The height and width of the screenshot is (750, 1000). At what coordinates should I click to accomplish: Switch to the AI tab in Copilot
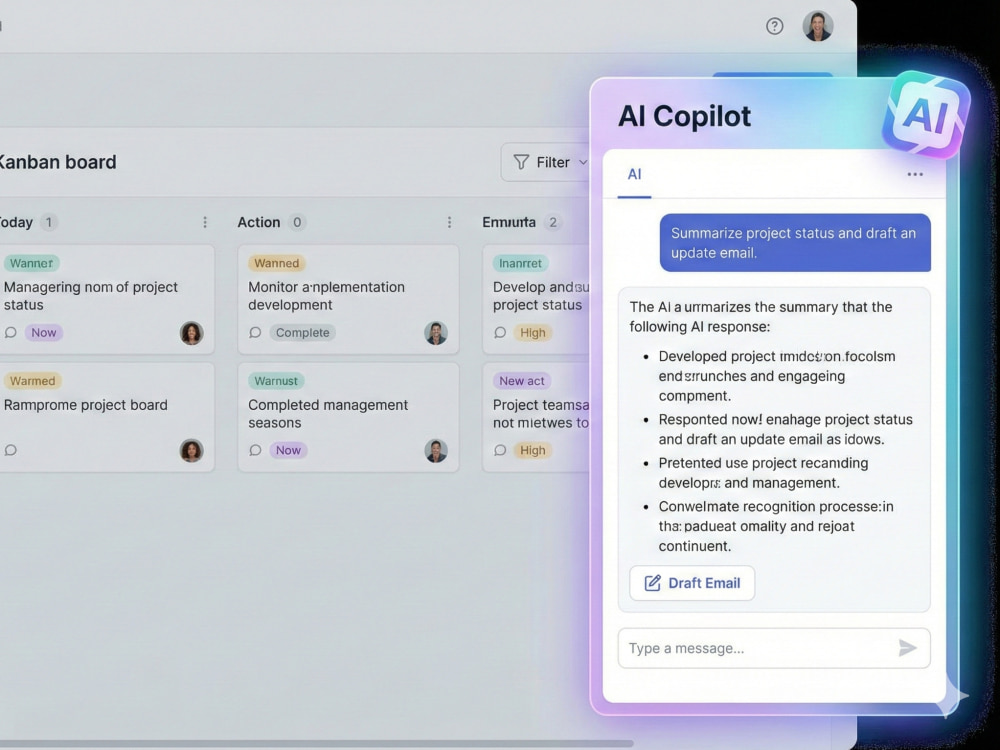pyautogui.click(x=635, y=174)
